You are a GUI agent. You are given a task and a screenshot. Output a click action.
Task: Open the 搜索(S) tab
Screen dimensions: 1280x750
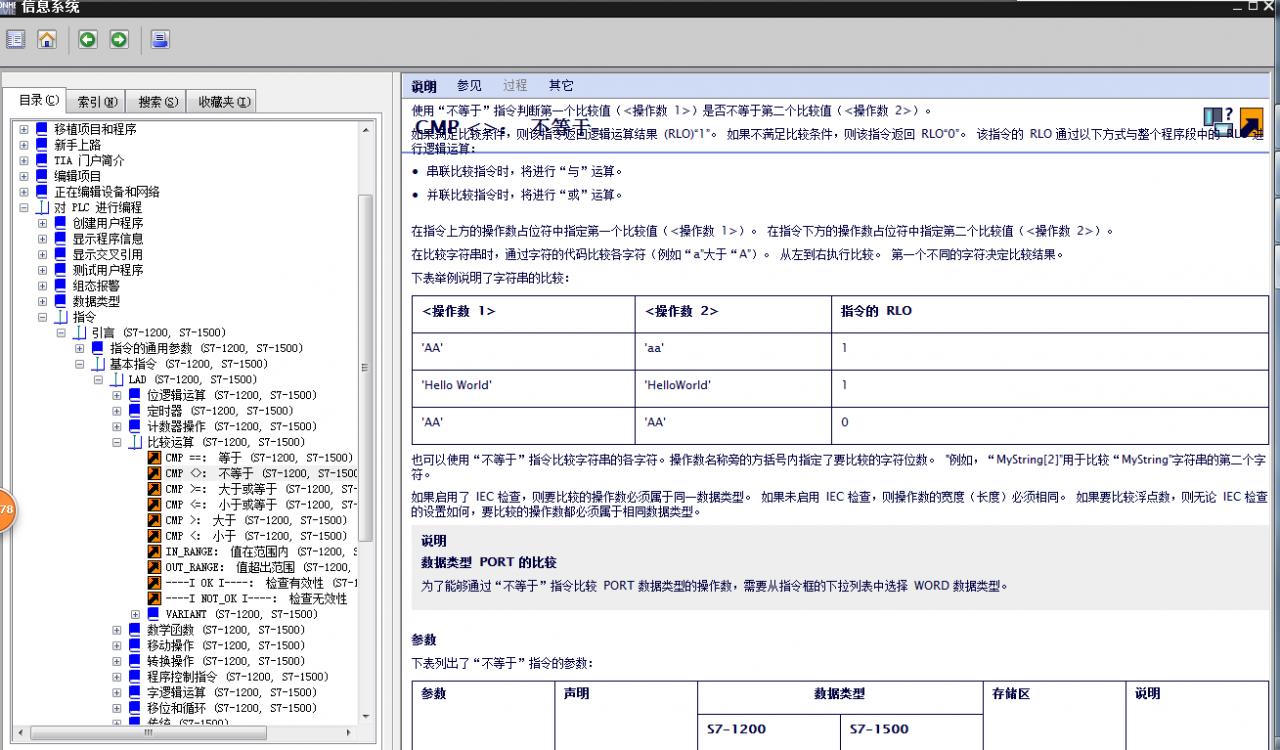coord(158,101)
